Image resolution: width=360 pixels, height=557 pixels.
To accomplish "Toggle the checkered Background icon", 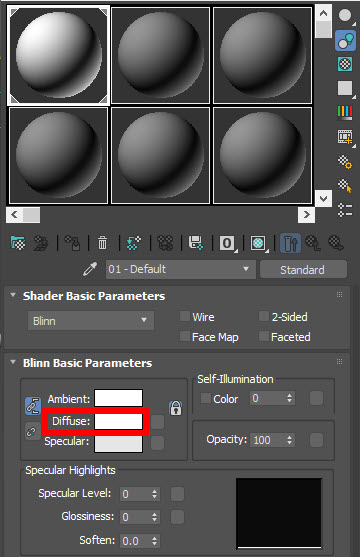I will 345,64.
